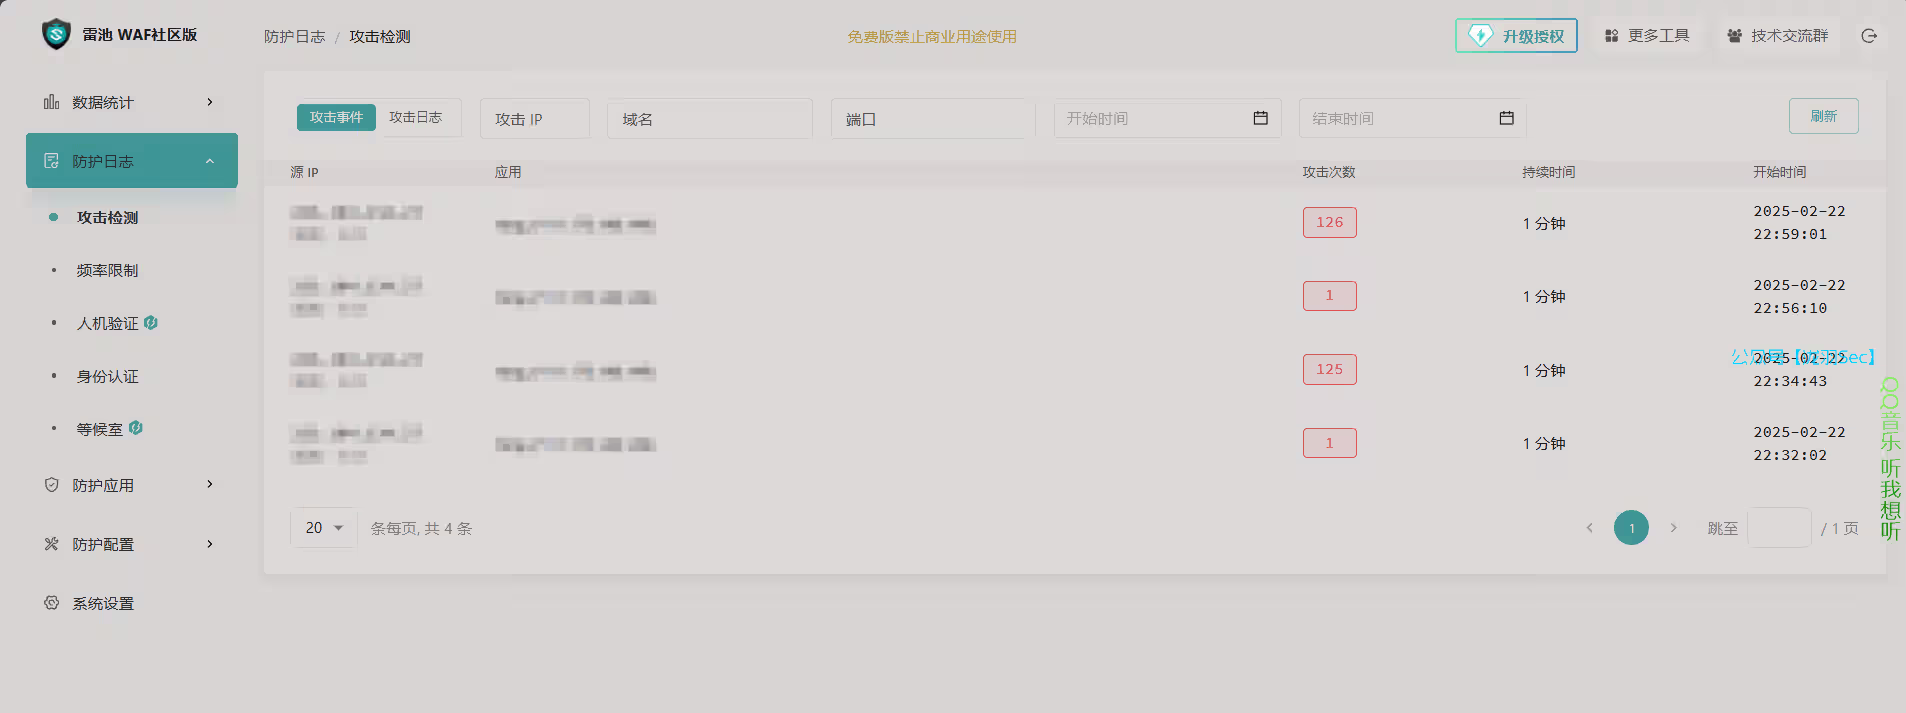Image resolution: width=1906 pixels, height=713 pixels.
Task: Switch to the 攻击日志 view
Action: point(415,117)
